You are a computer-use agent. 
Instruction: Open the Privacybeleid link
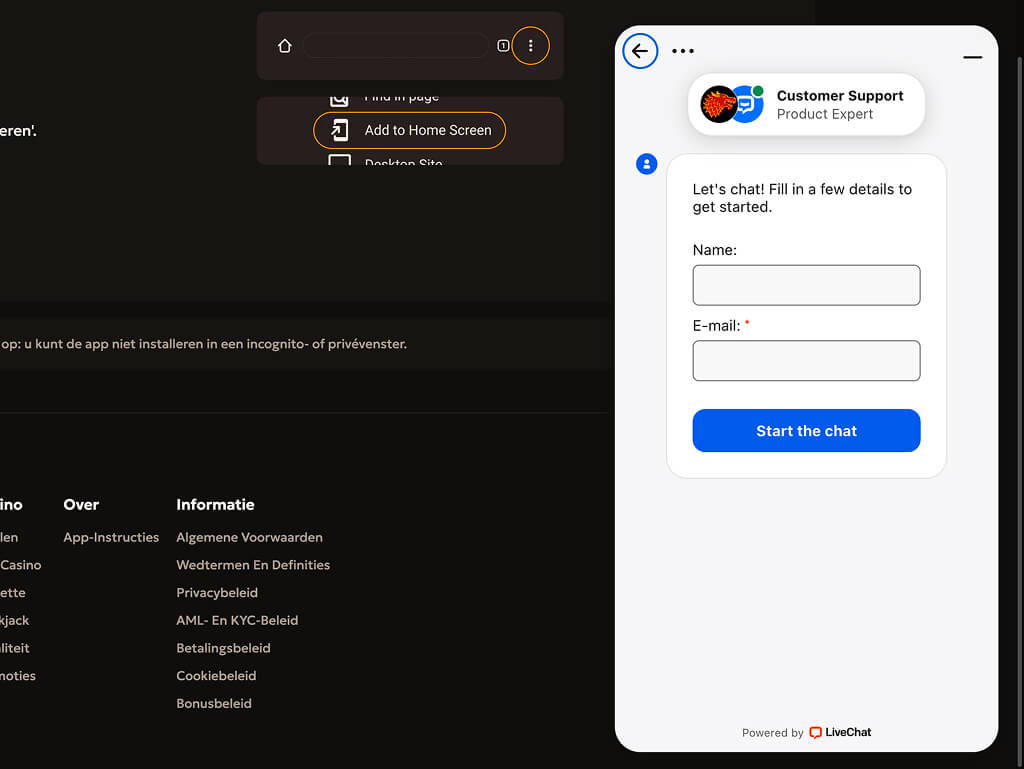coord(217,593)
